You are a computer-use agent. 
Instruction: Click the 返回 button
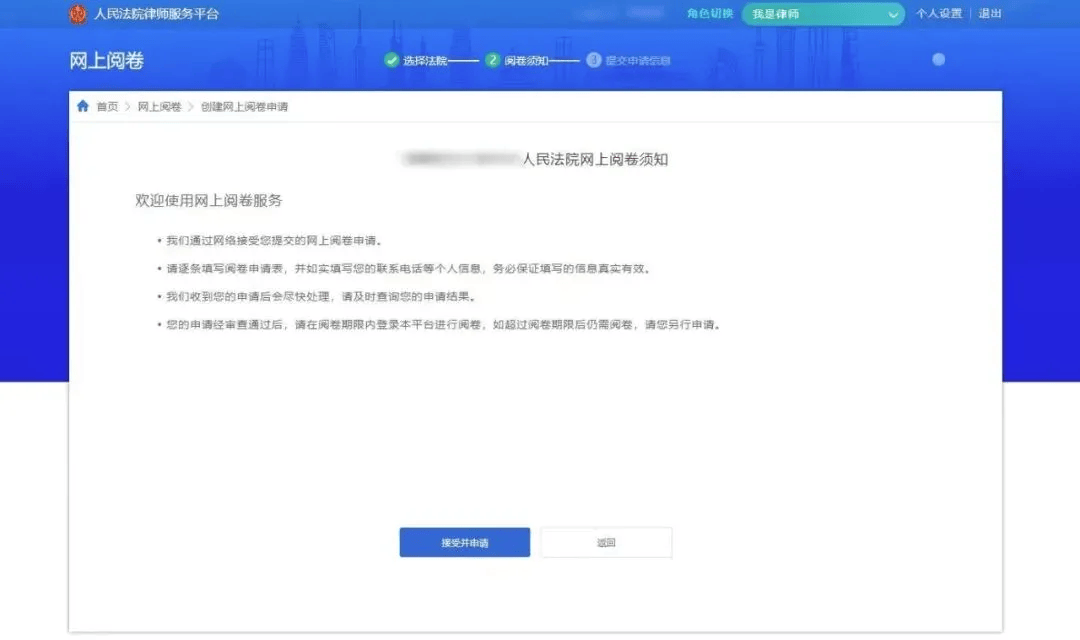606,541
